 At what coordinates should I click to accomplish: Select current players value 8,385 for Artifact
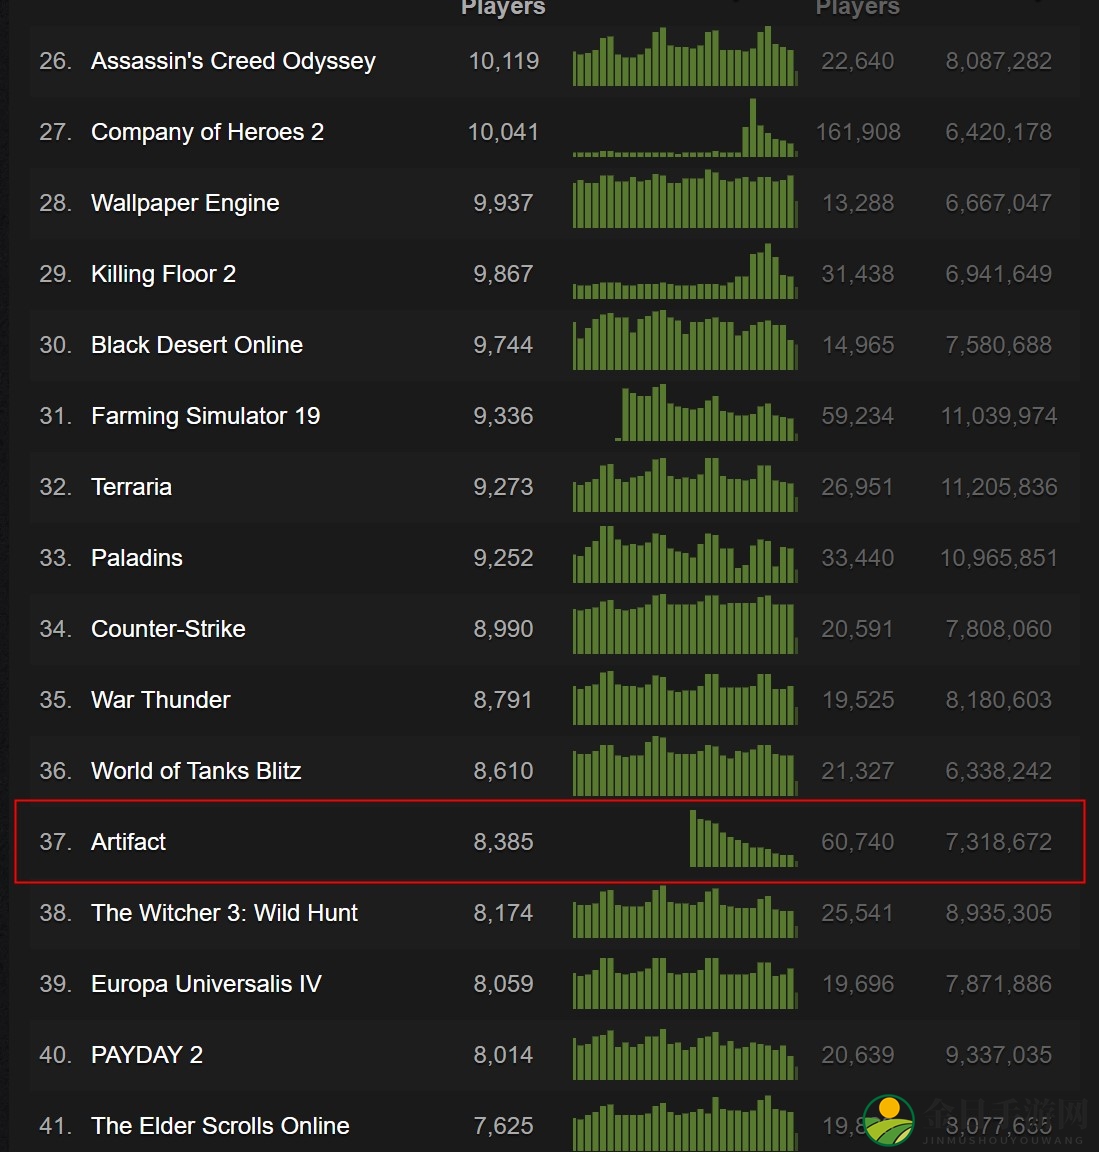pos(503,842)
